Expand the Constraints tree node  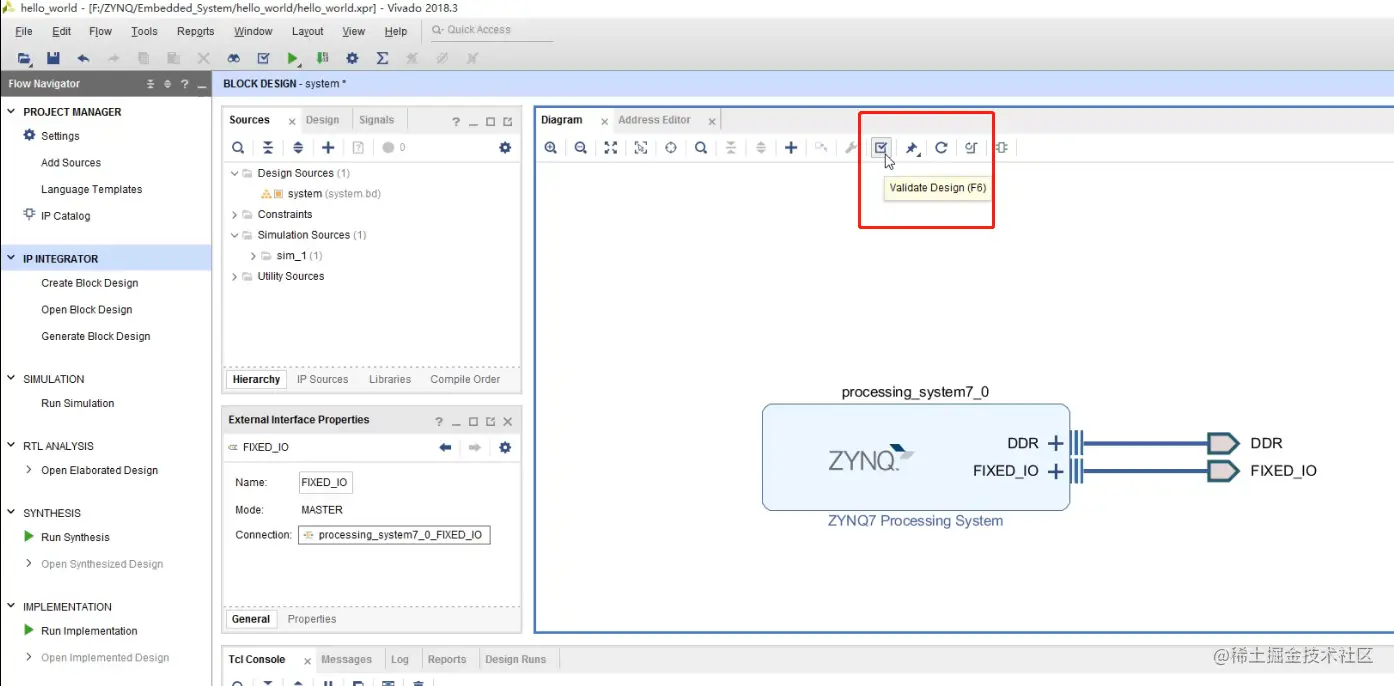235,214
